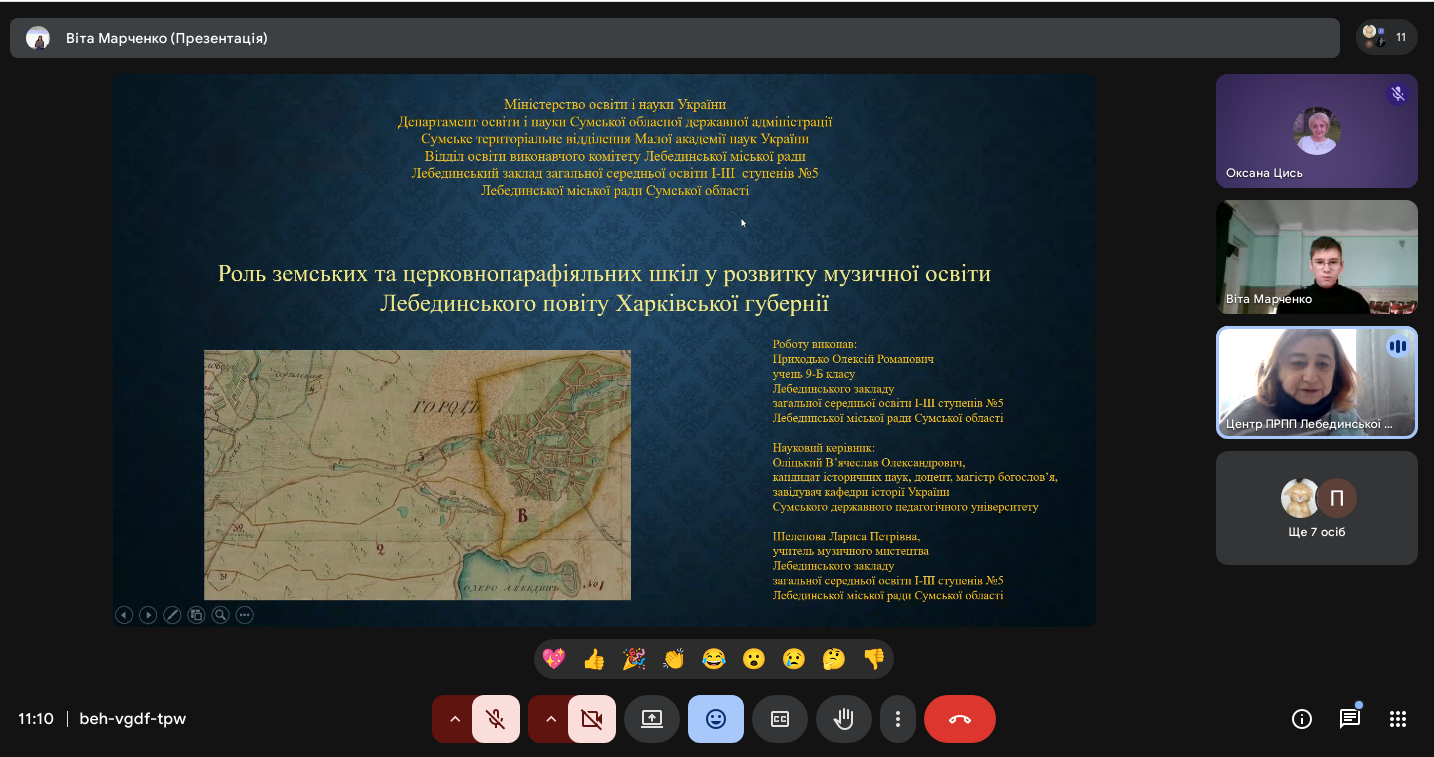Expand audio settings arrow
Screen dimensions: 1434x757
pos(455,719)
